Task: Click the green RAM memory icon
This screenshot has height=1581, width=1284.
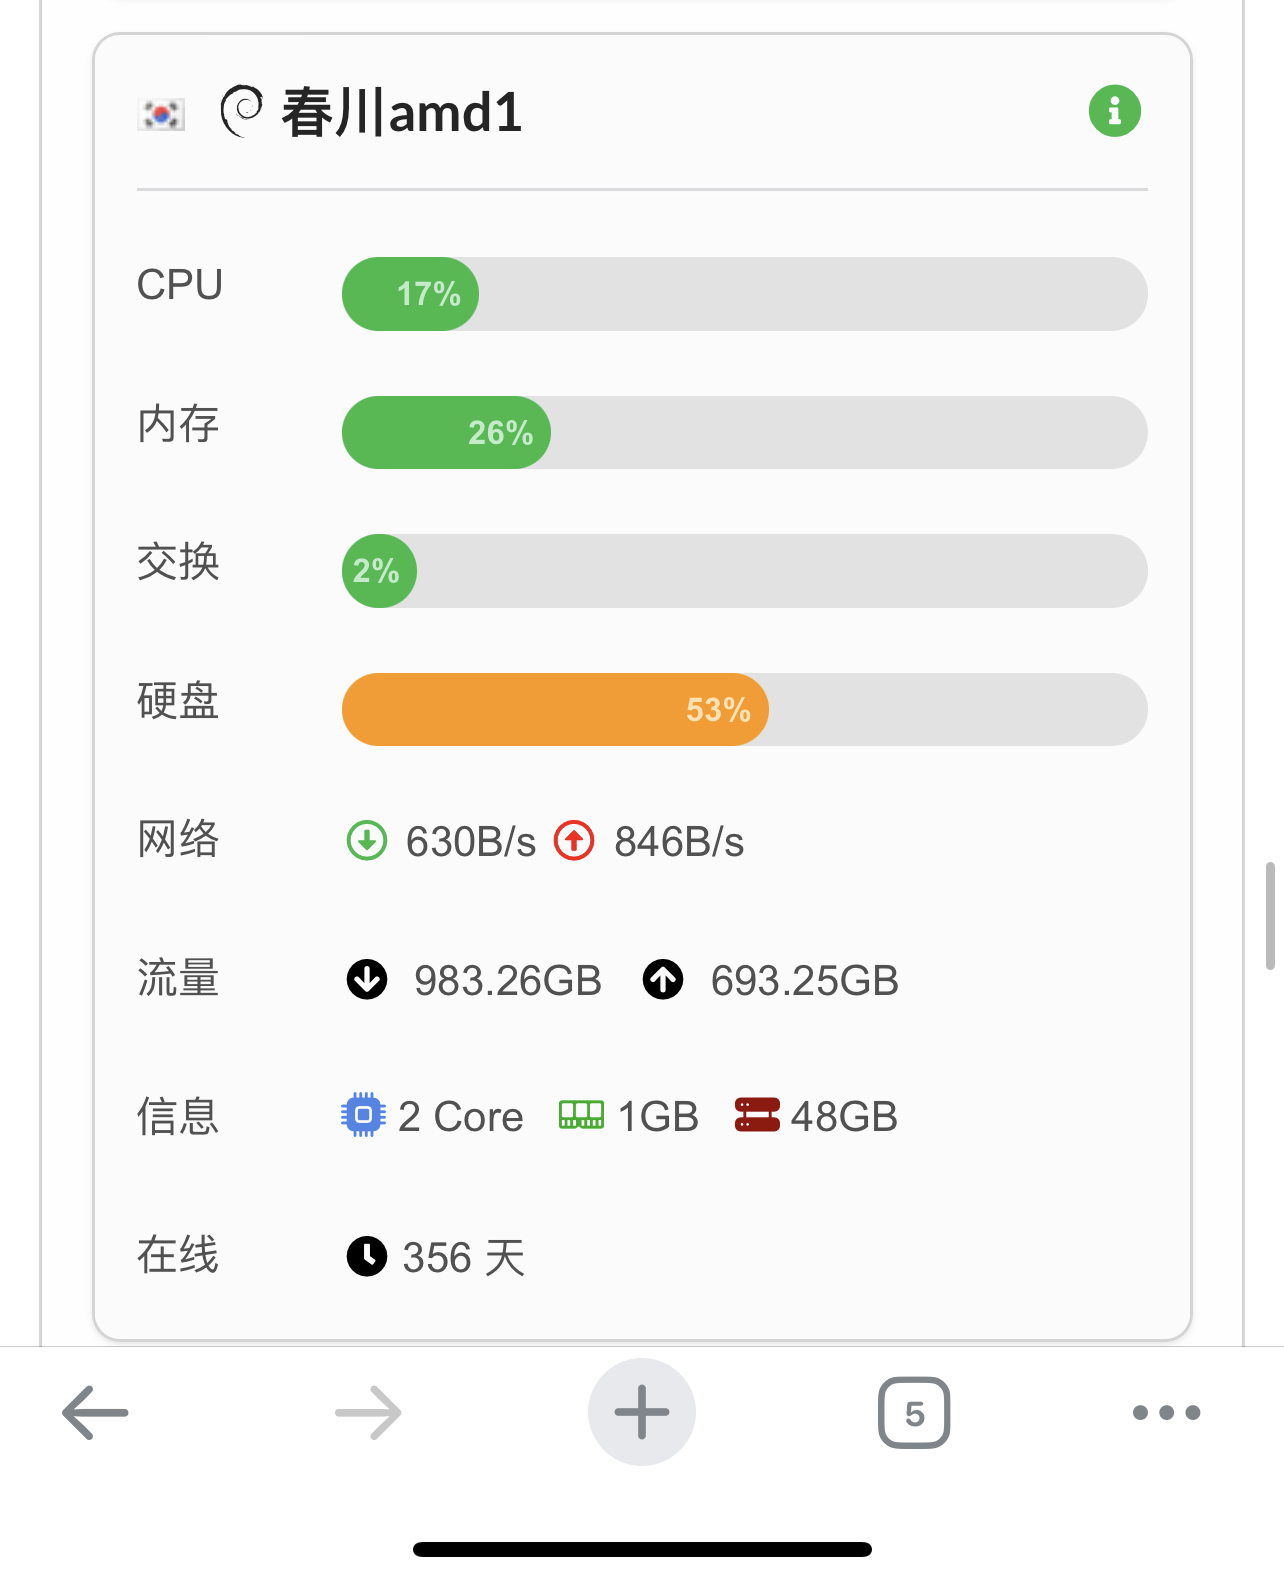Action: 581,1115
